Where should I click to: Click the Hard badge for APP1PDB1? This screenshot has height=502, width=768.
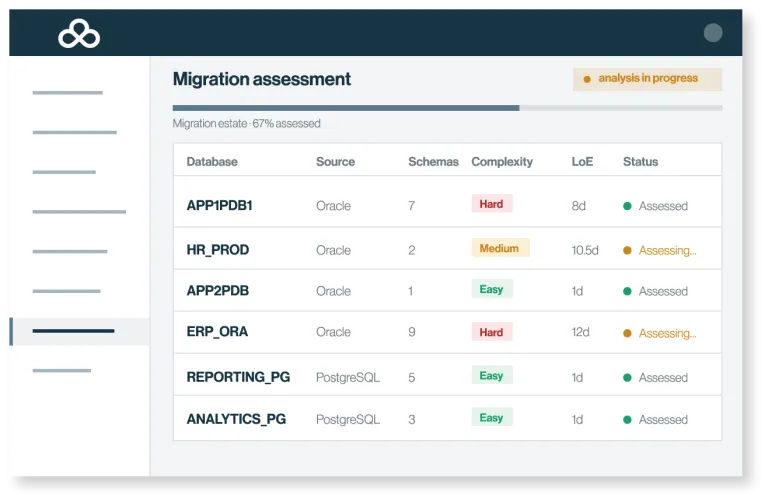pos(492,204)
